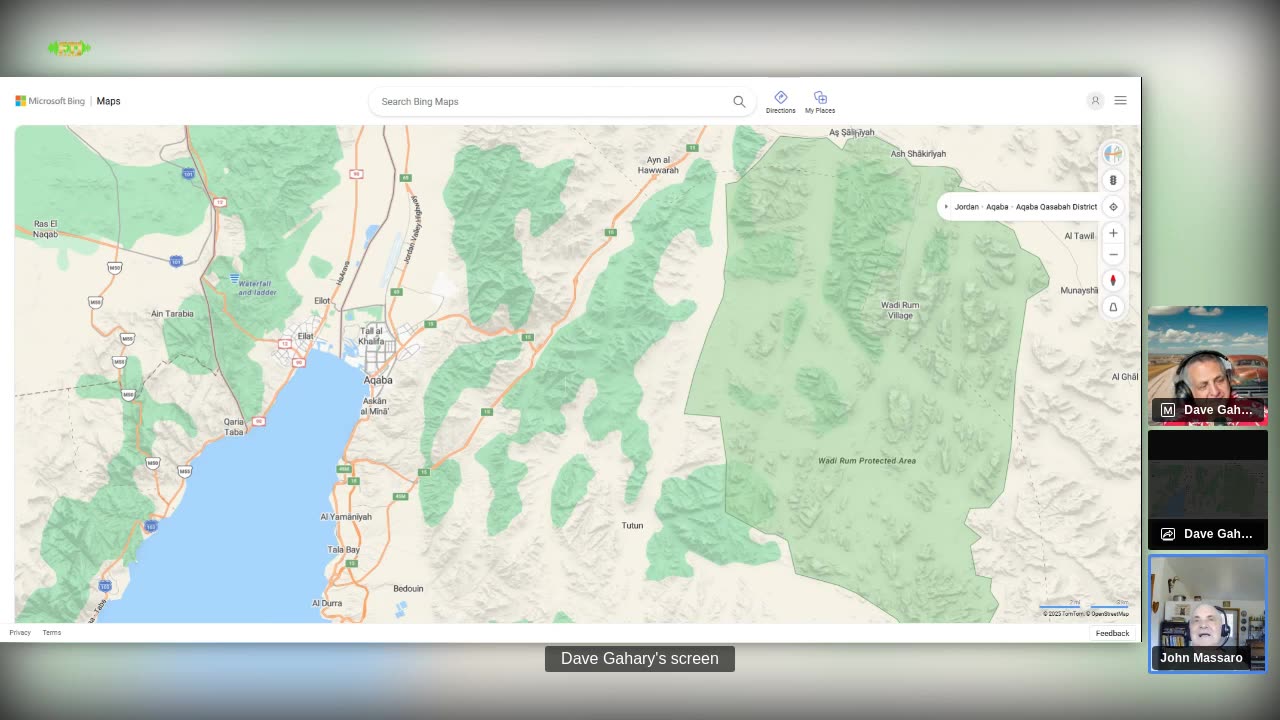This screenshot has height=720, width=1280.
Task: Open the hamburger settings menu
Action: tap(1120, 101)
